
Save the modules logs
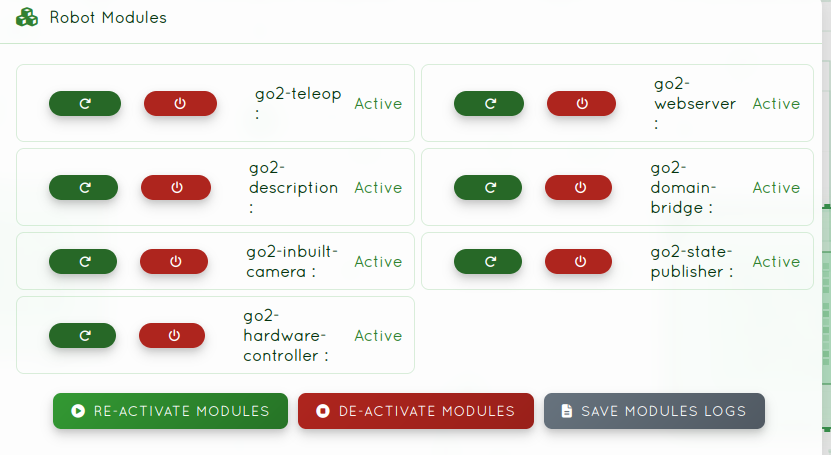654,411
